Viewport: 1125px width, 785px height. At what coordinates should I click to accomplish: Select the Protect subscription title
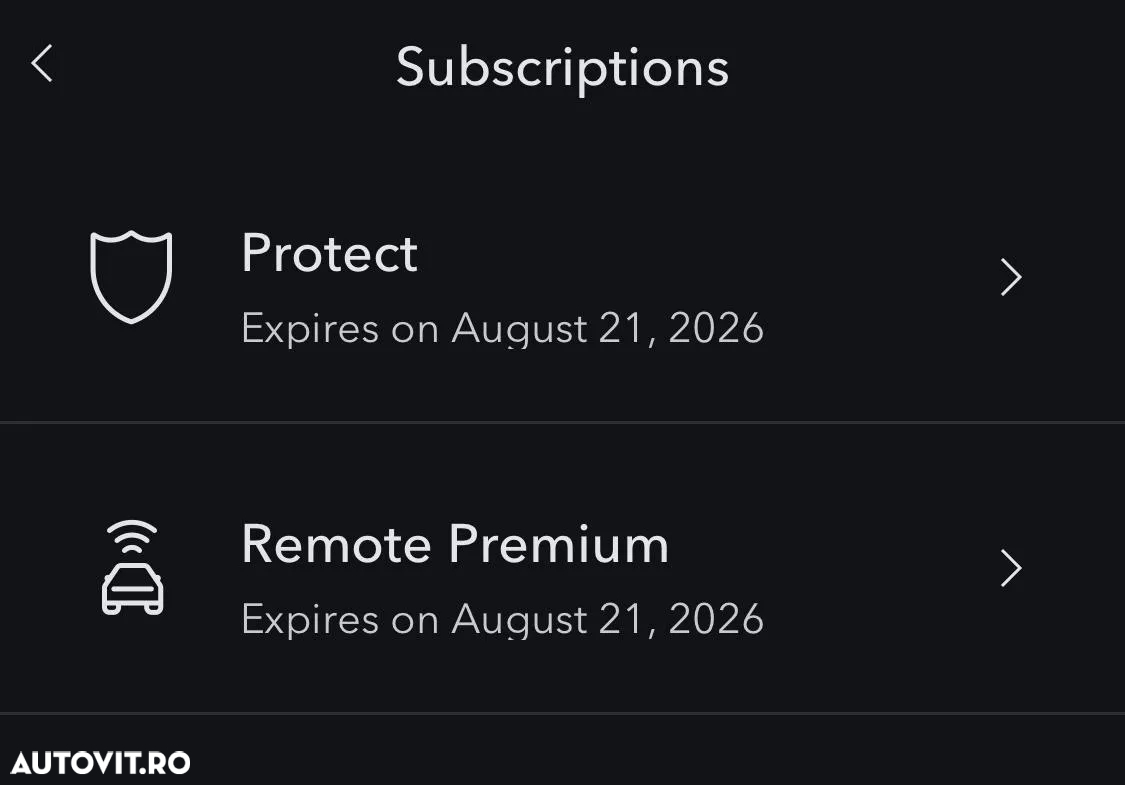tap(329, 253)
